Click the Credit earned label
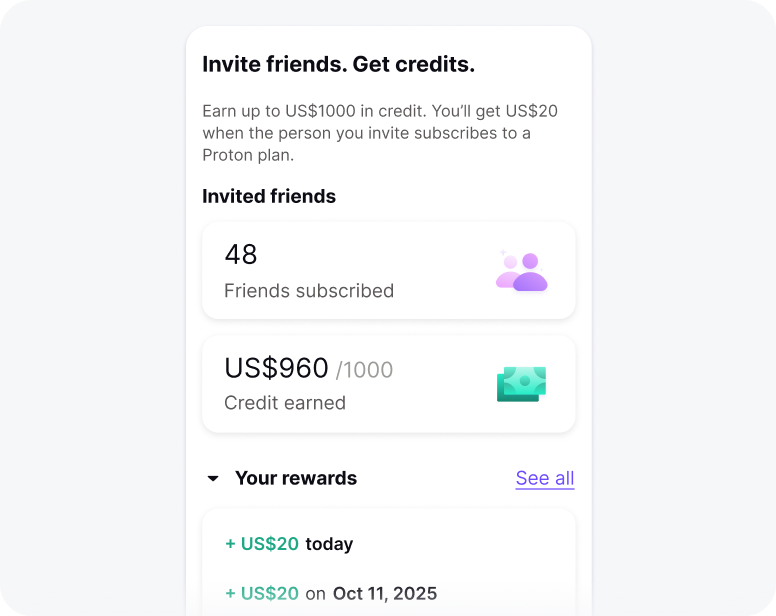 click(x=285, y=403)
